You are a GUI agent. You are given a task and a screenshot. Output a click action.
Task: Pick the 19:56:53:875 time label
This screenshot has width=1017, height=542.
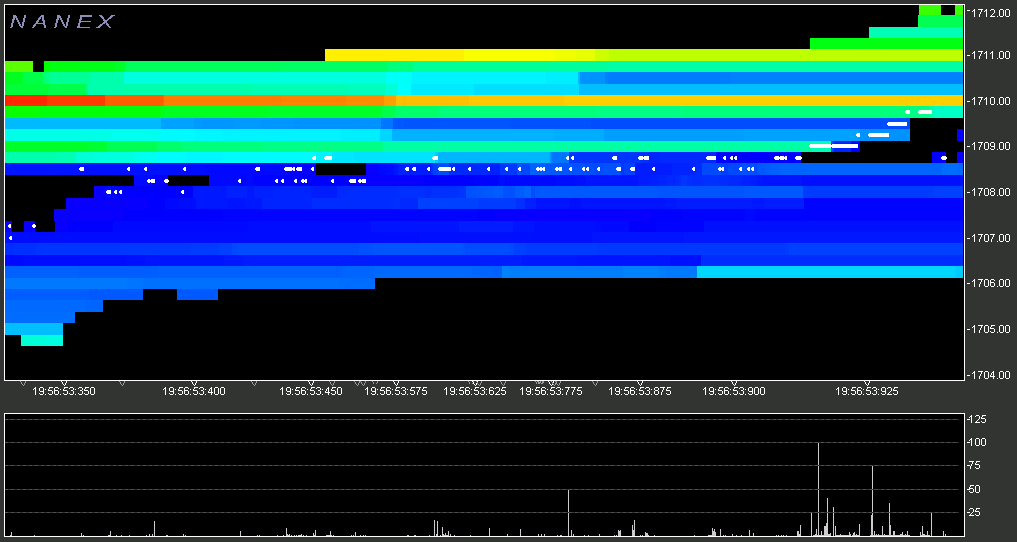pyautogui.click(x=640, y=392)
